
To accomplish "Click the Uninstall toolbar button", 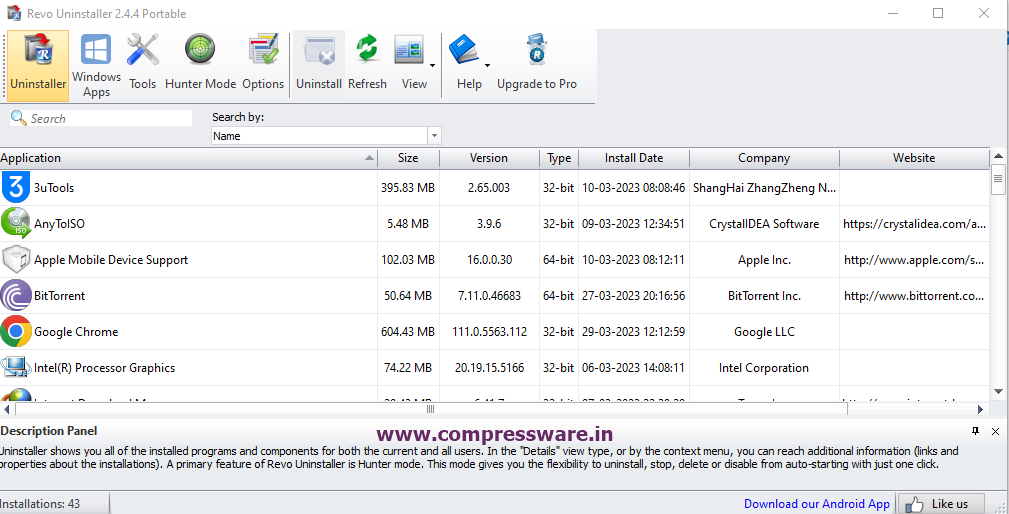I will point(319,66).
